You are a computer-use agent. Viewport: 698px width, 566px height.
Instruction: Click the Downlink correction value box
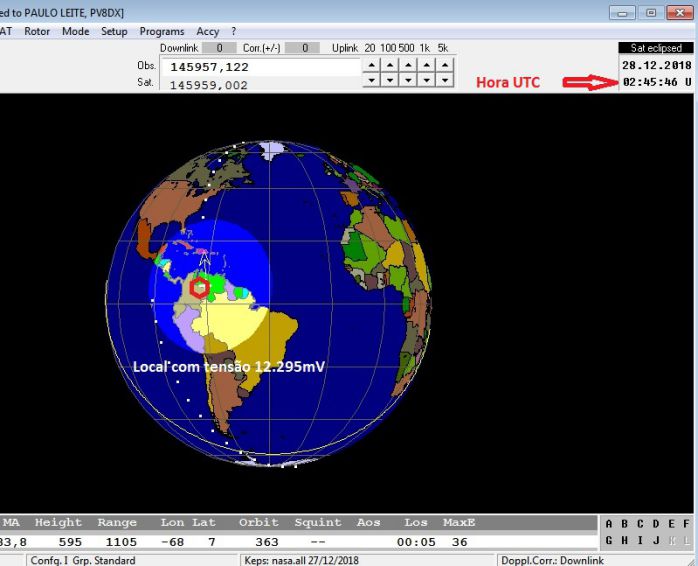pos(219,48)
